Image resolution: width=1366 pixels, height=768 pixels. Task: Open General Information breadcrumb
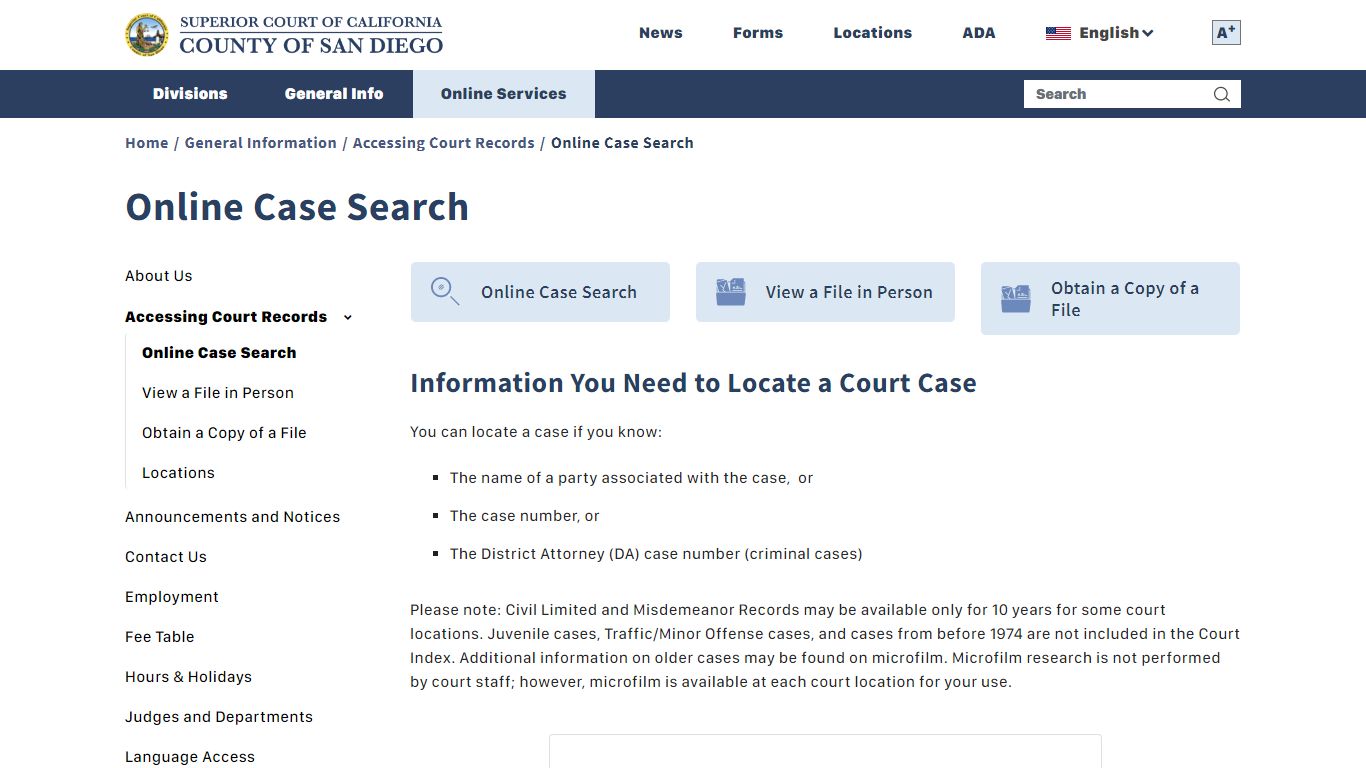(x=261, y=143)
